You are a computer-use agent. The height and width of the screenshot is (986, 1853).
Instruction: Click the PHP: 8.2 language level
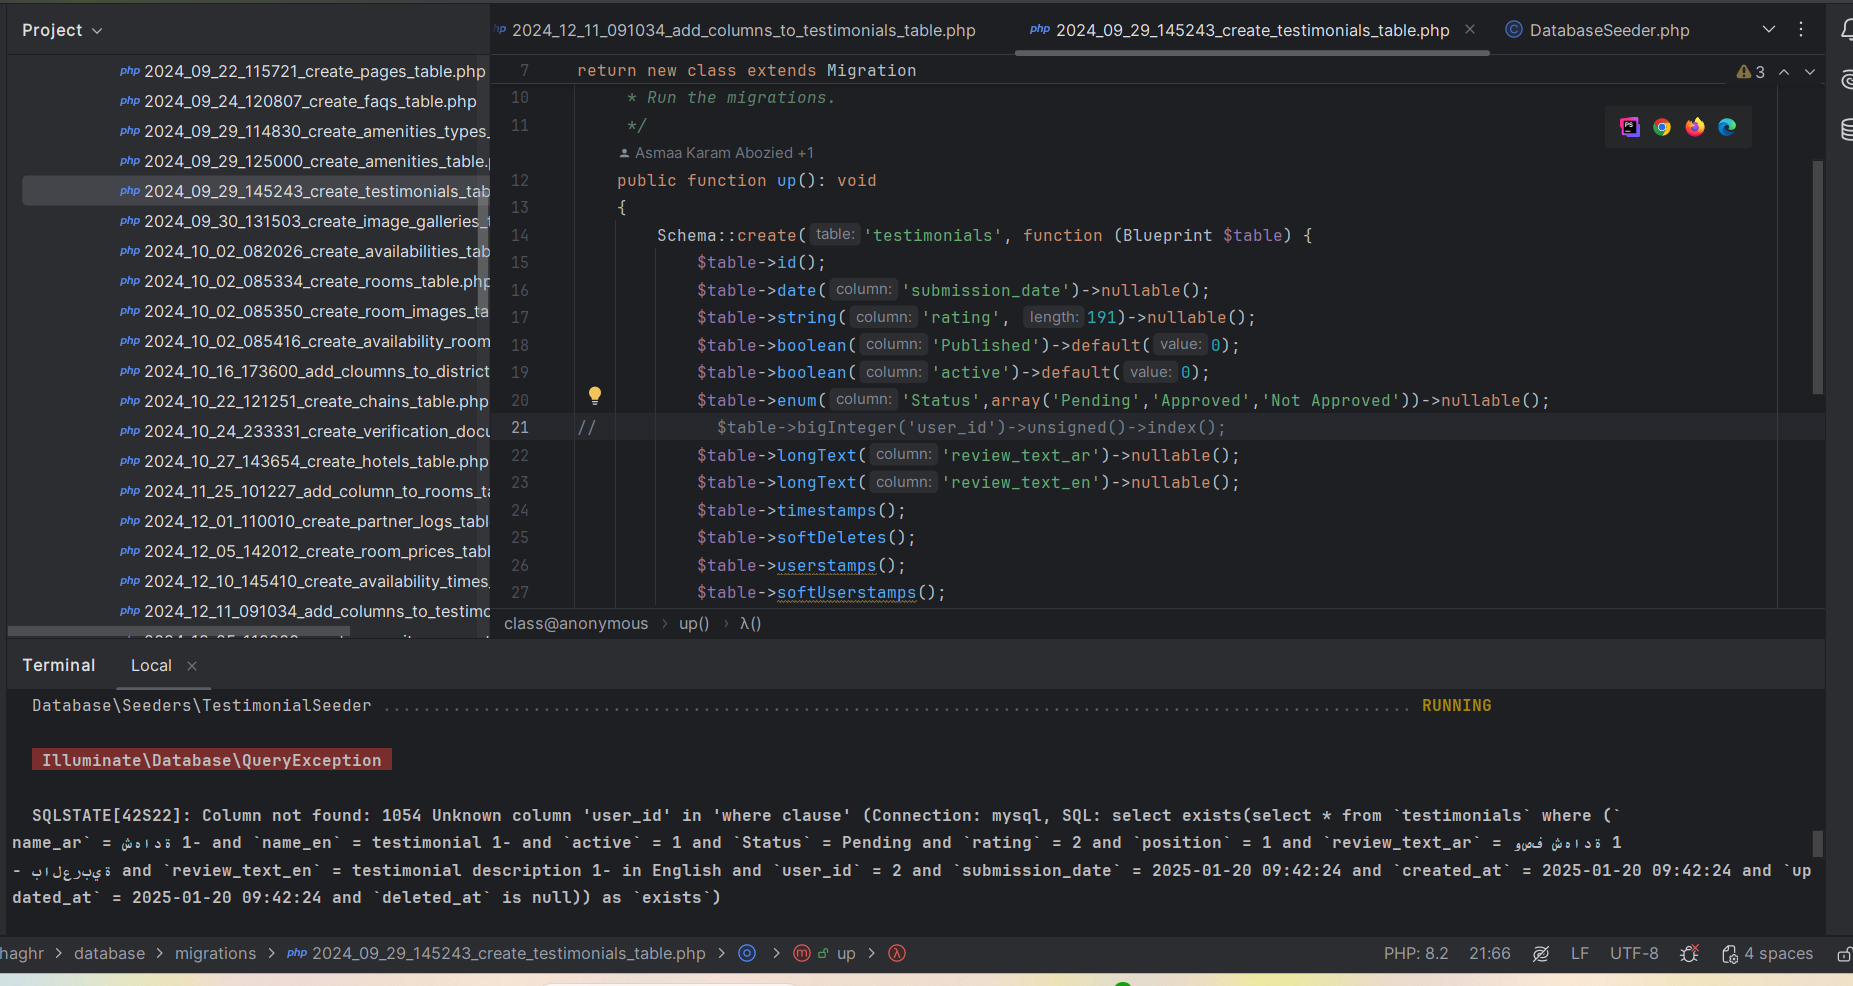point(1415,954)
